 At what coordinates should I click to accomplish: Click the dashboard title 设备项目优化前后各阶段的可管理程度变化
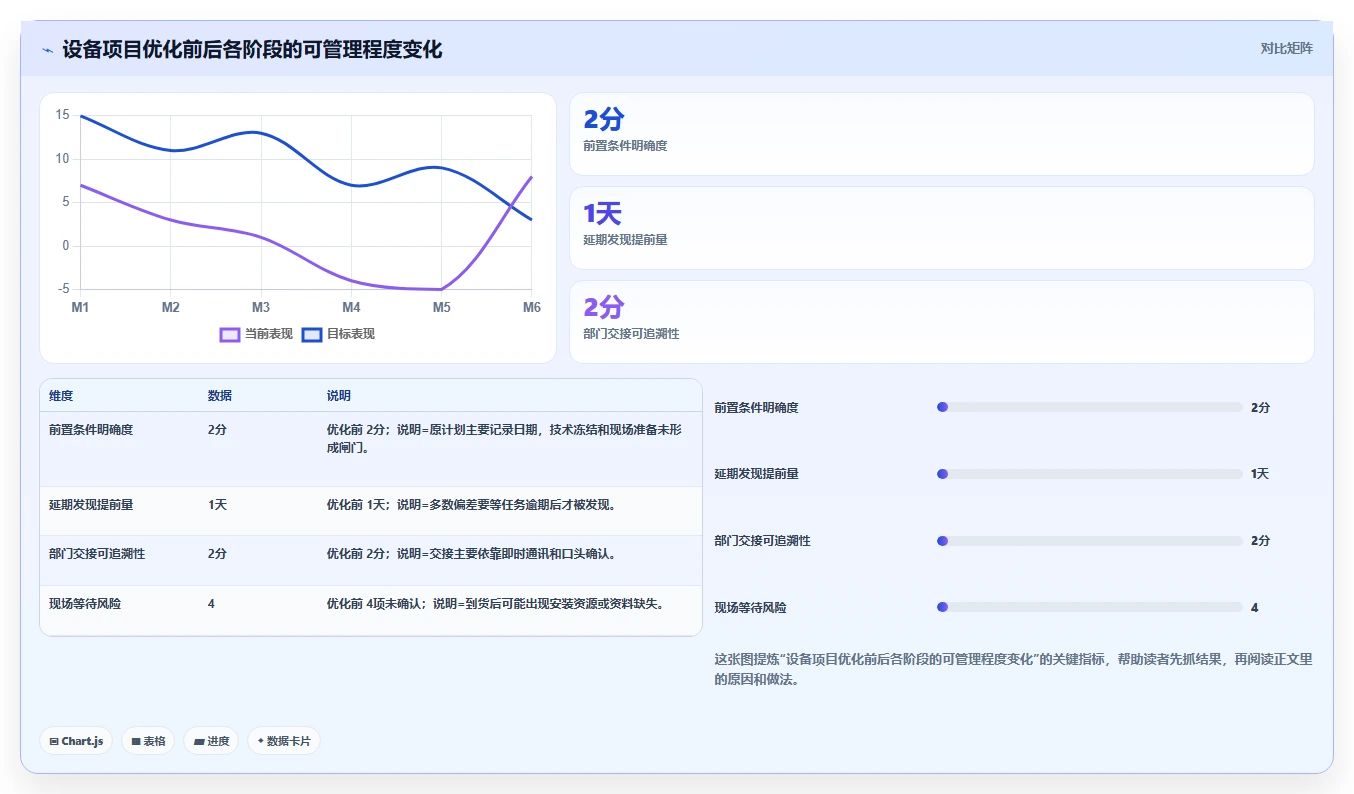coord(252,50)
